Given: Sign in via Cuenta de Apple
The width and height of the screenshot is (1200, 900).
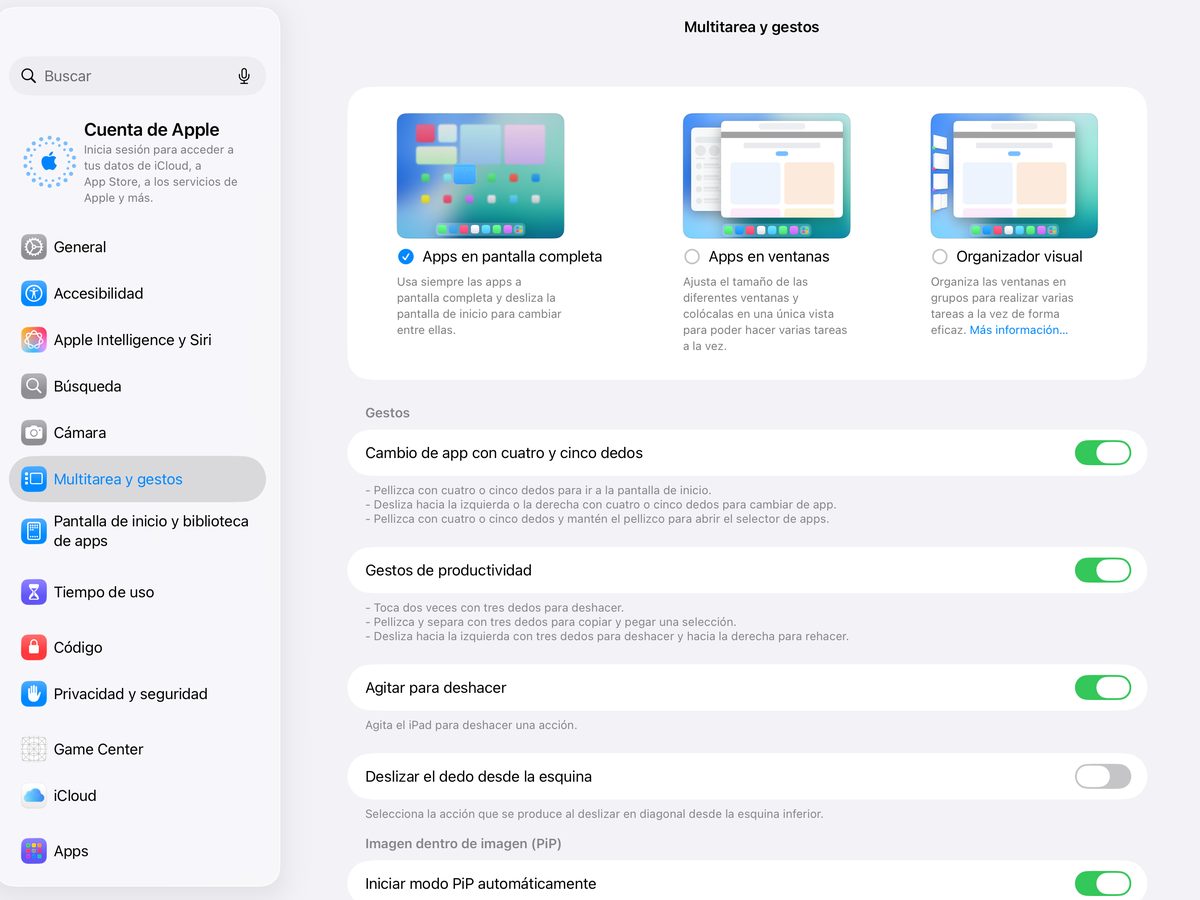Looking at the screenshot, I should 137,162.
